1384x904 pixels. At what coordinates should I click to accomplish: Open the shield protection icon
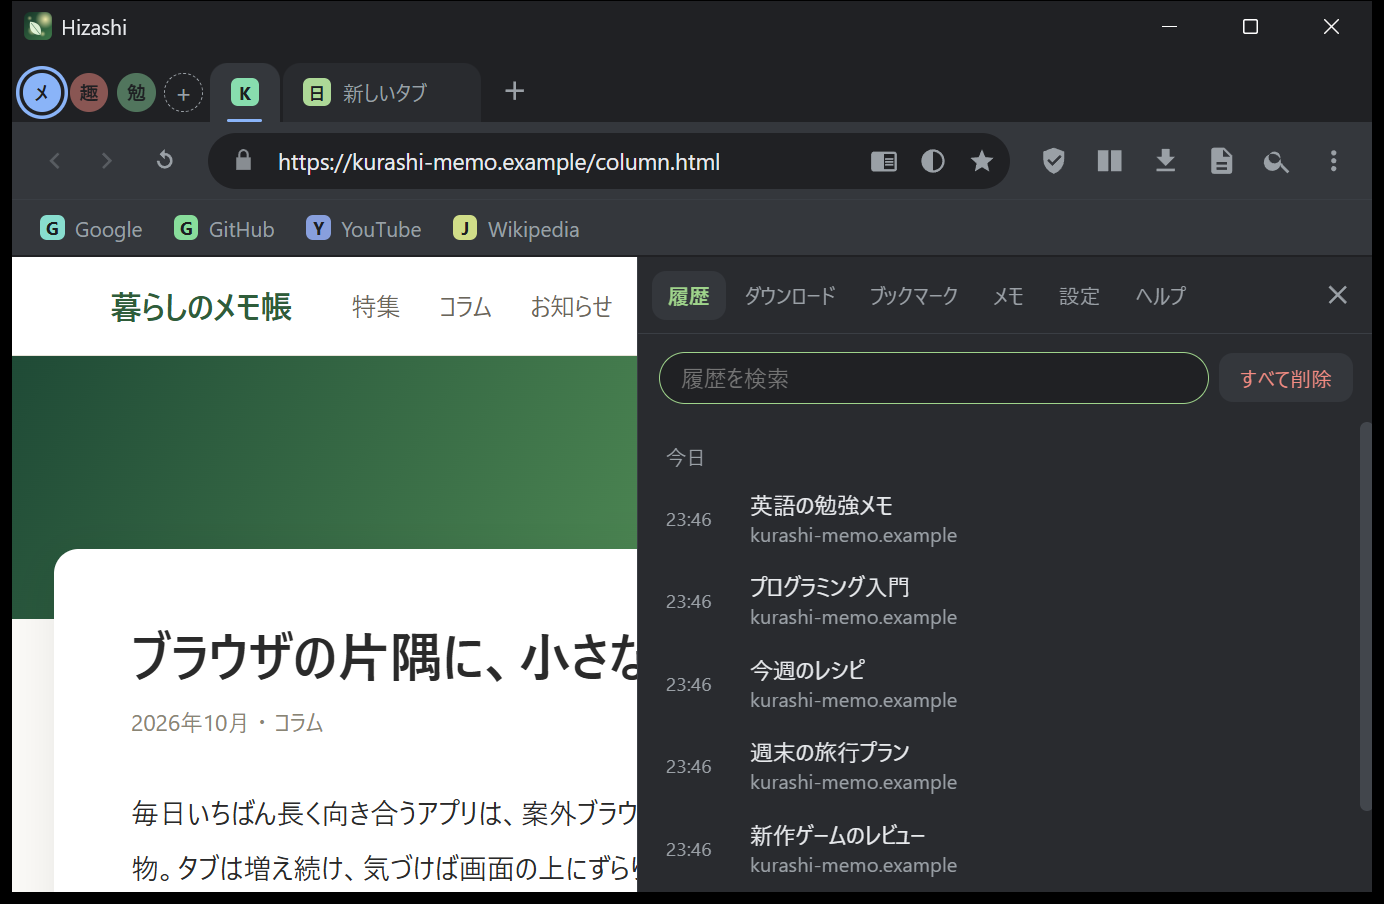(1053, 161)
